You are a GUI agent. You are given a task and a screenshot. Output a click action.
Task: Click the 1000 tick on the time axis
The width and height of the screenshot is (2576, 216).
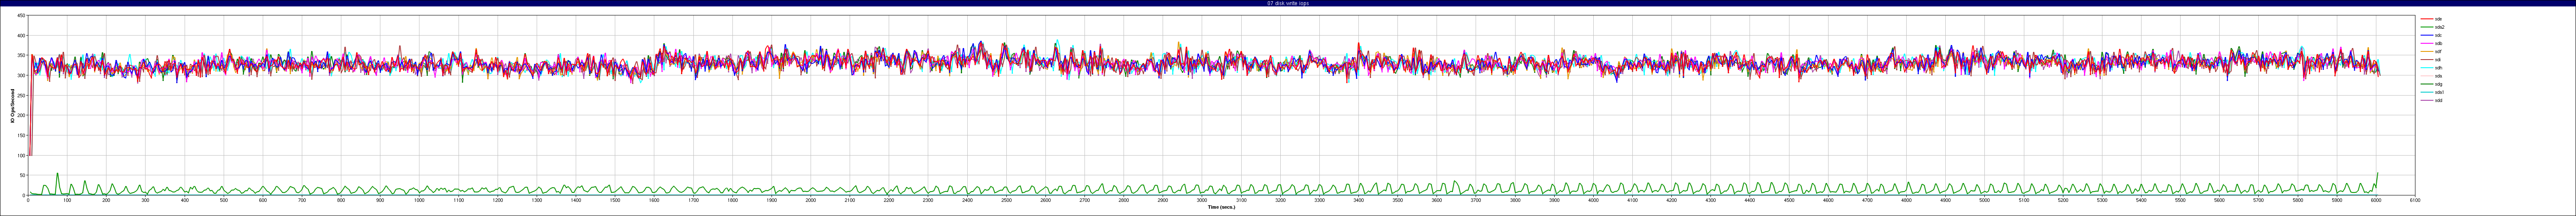tap(419, 200)
